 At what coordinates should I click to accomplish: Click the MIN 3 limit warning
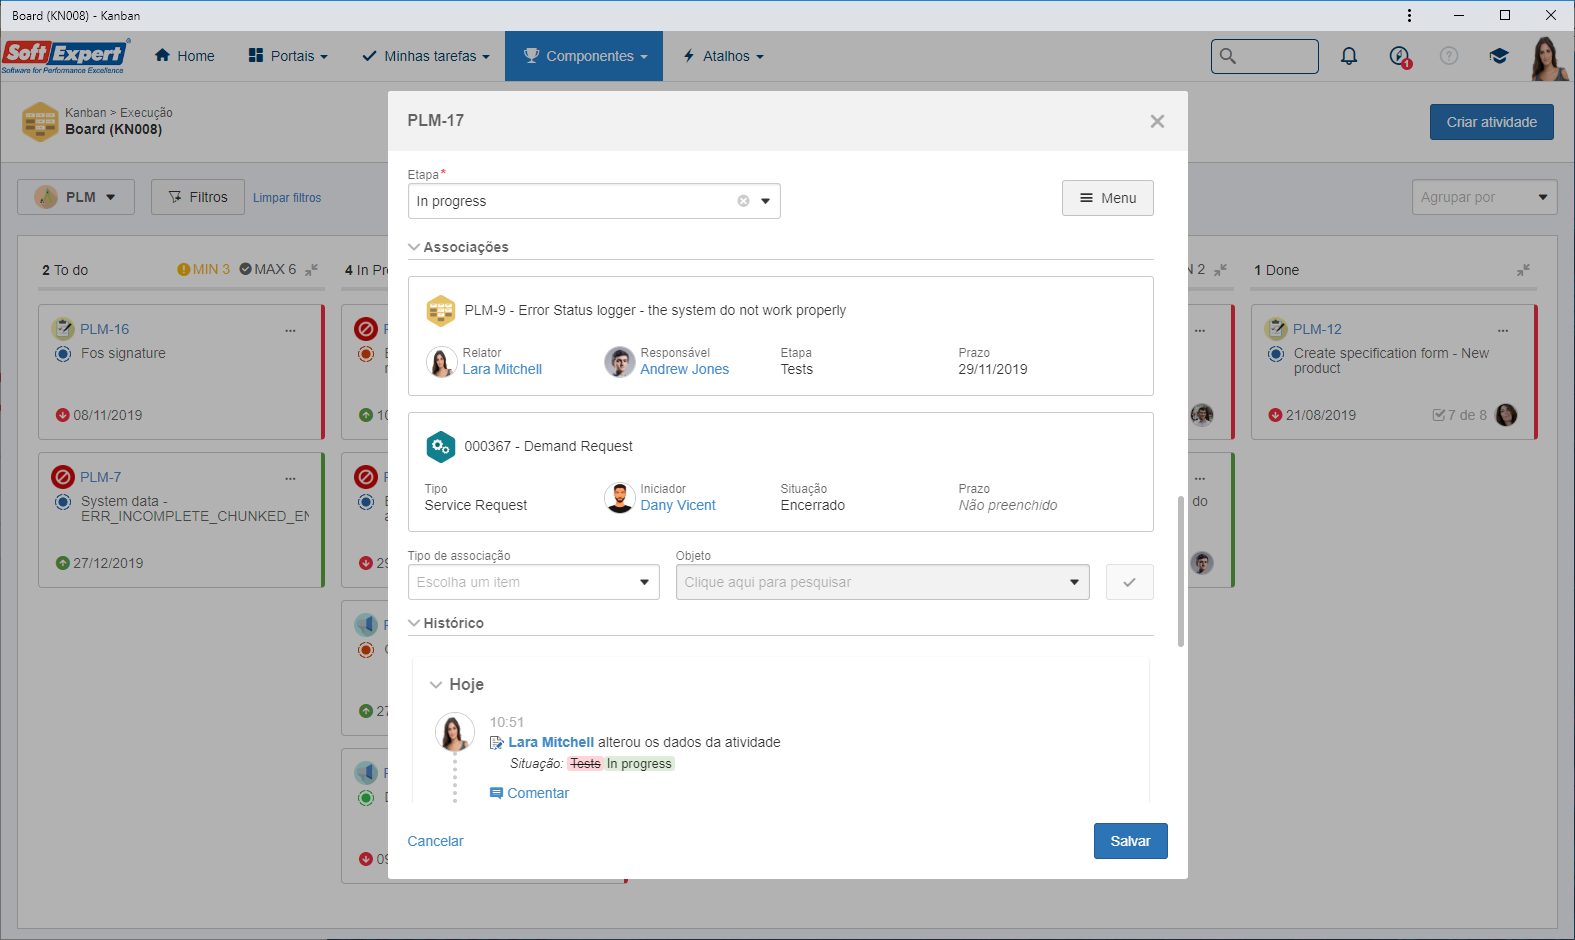coord(203,269)
